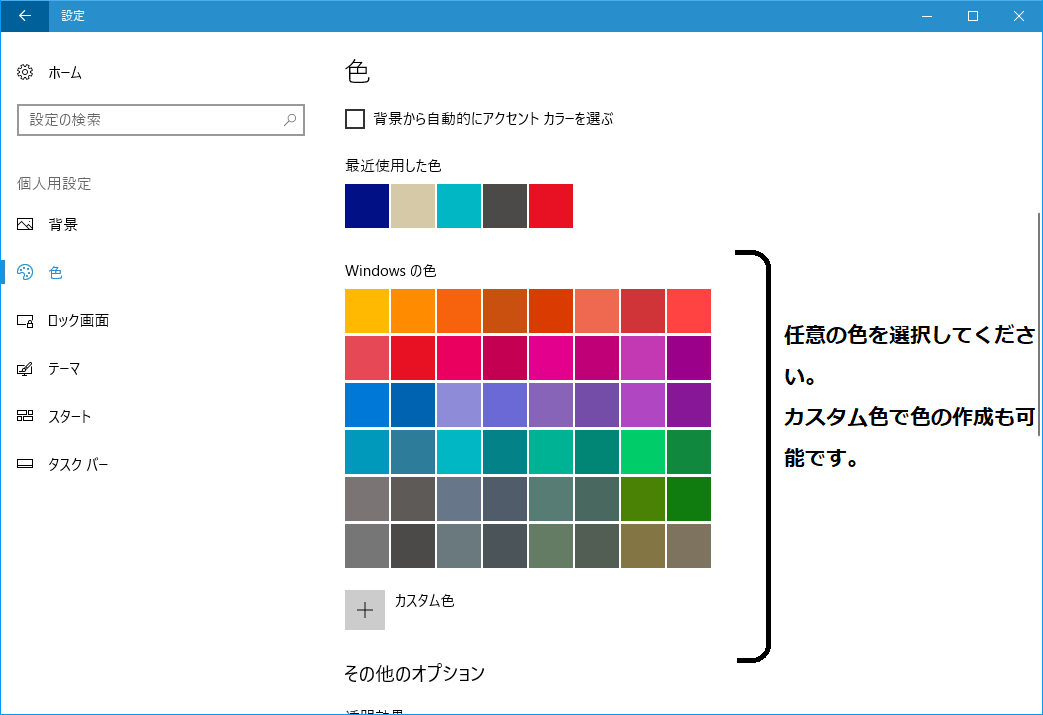Select the Start icon in sidebar
Screen dimensions: 1043x715
coord(26,417)
